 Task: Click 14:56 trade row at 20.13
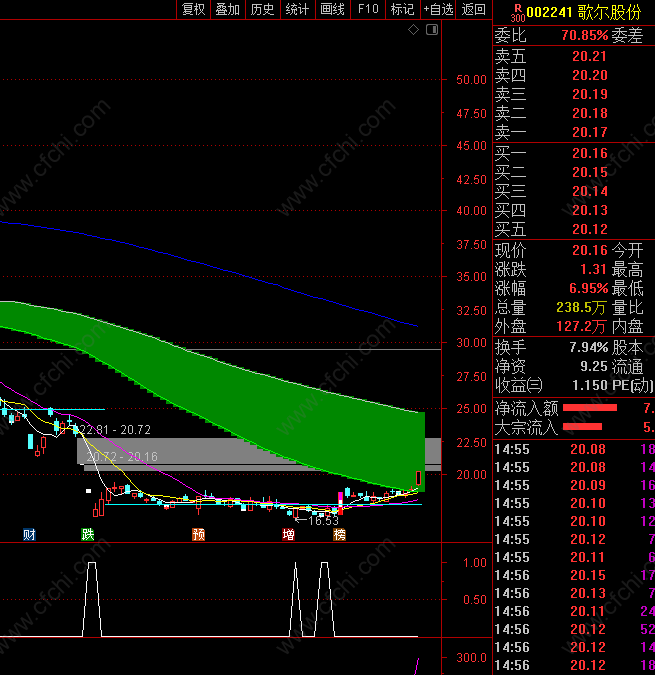point(574,593)
